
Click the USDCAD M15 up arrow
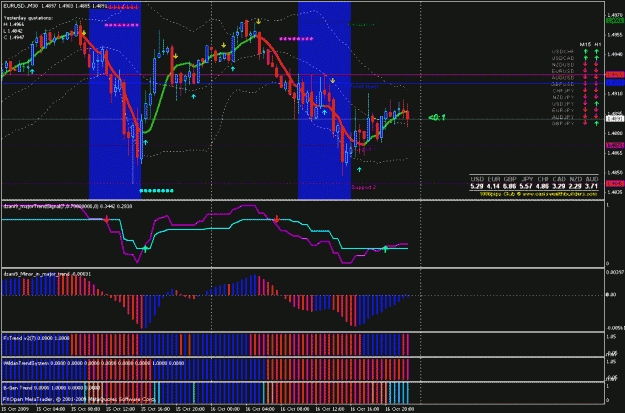tap(585, 58)
